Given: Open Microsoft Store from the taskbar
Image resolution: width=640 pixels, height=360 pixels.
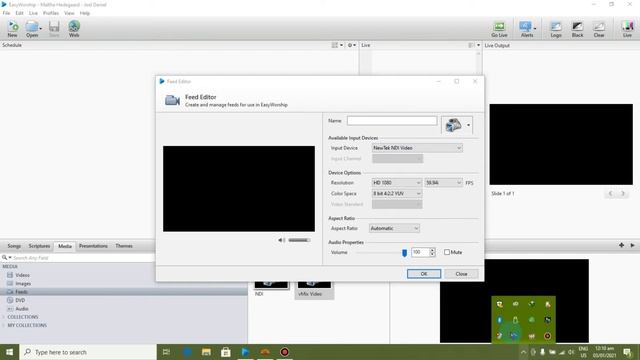Looking at the screenshot, I should click(226, 352).
